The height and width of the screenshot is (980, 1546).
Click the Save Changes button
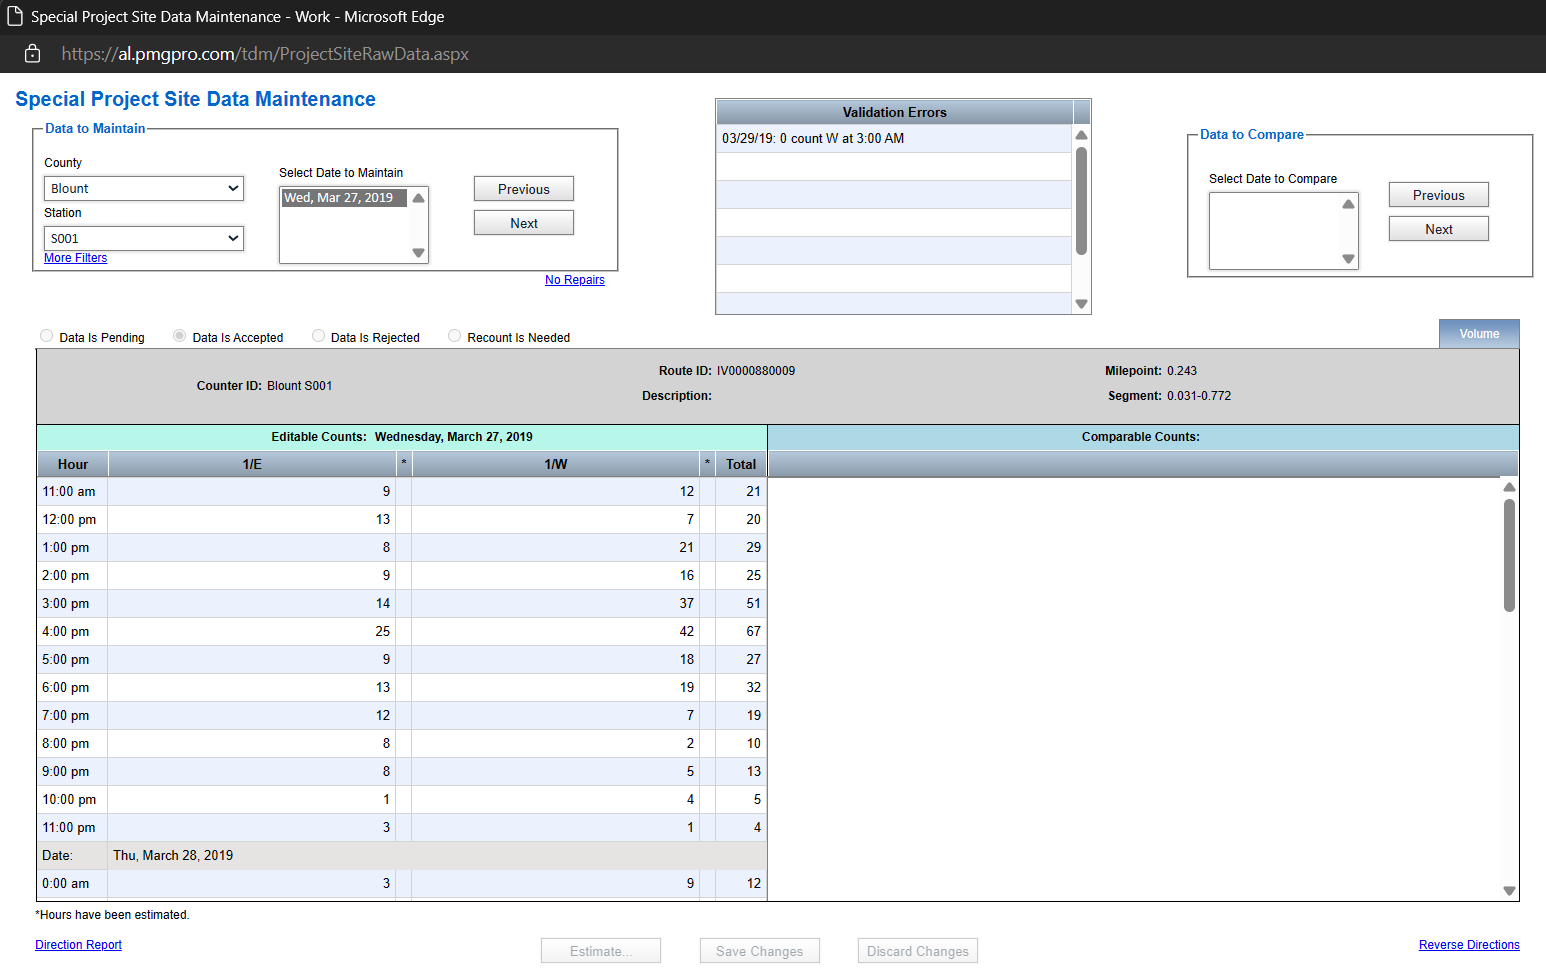pos(759,950)
